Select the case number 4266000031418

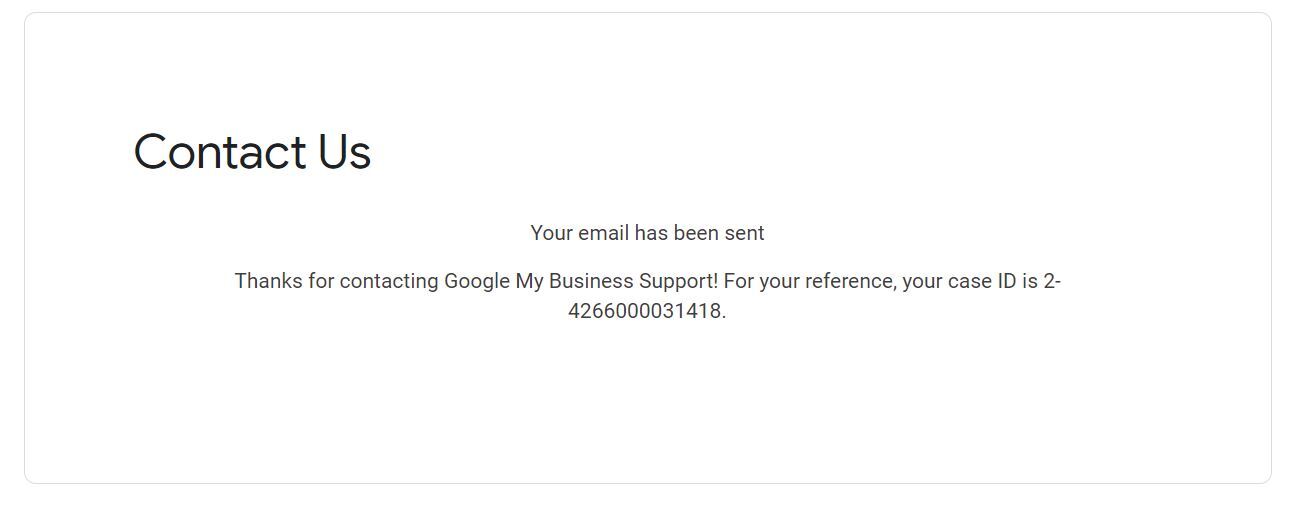click(645, 311)
